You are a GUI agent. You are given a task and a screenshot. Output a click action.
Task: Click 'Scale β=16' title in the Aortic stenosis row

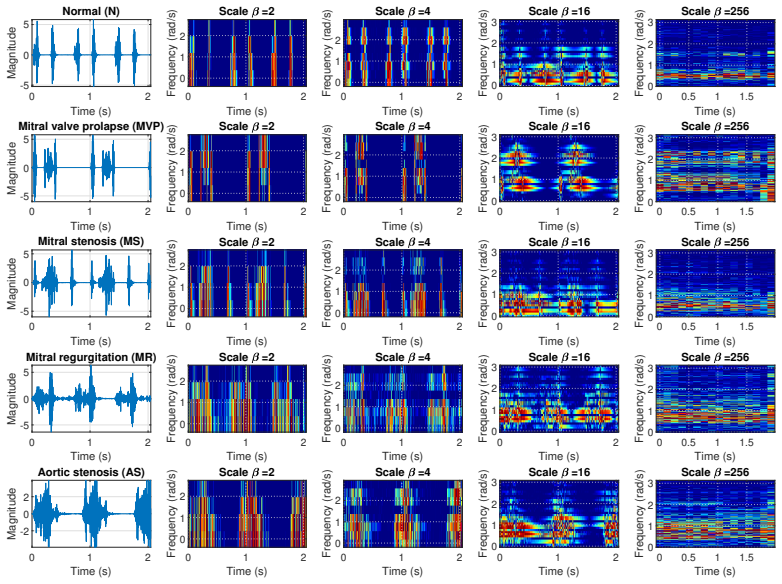coord(559,472)
